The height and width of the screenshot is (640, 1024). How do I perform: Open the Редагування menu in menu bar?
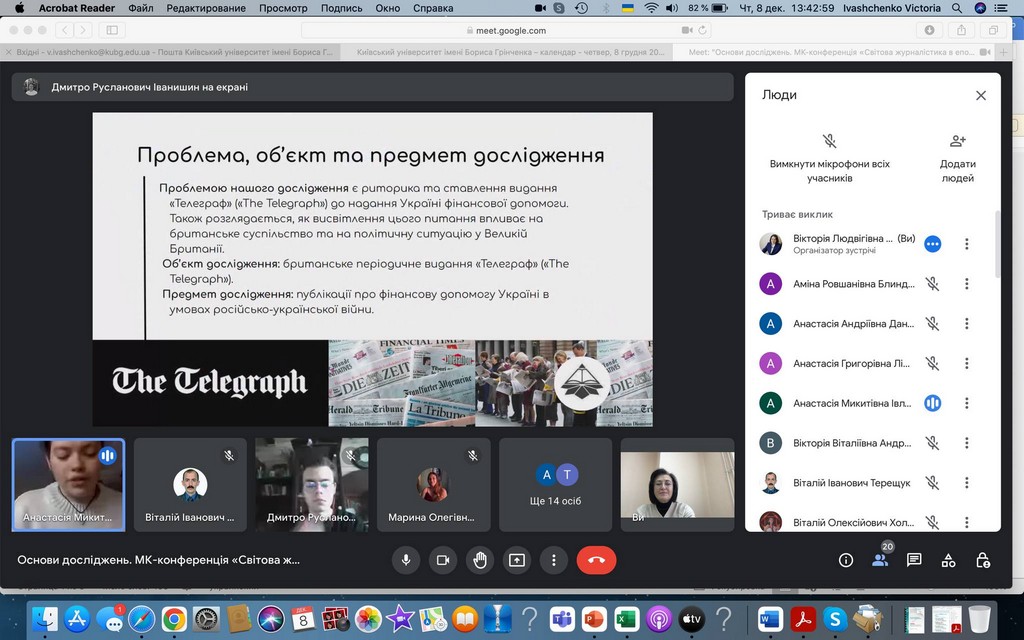click(206, 8)
